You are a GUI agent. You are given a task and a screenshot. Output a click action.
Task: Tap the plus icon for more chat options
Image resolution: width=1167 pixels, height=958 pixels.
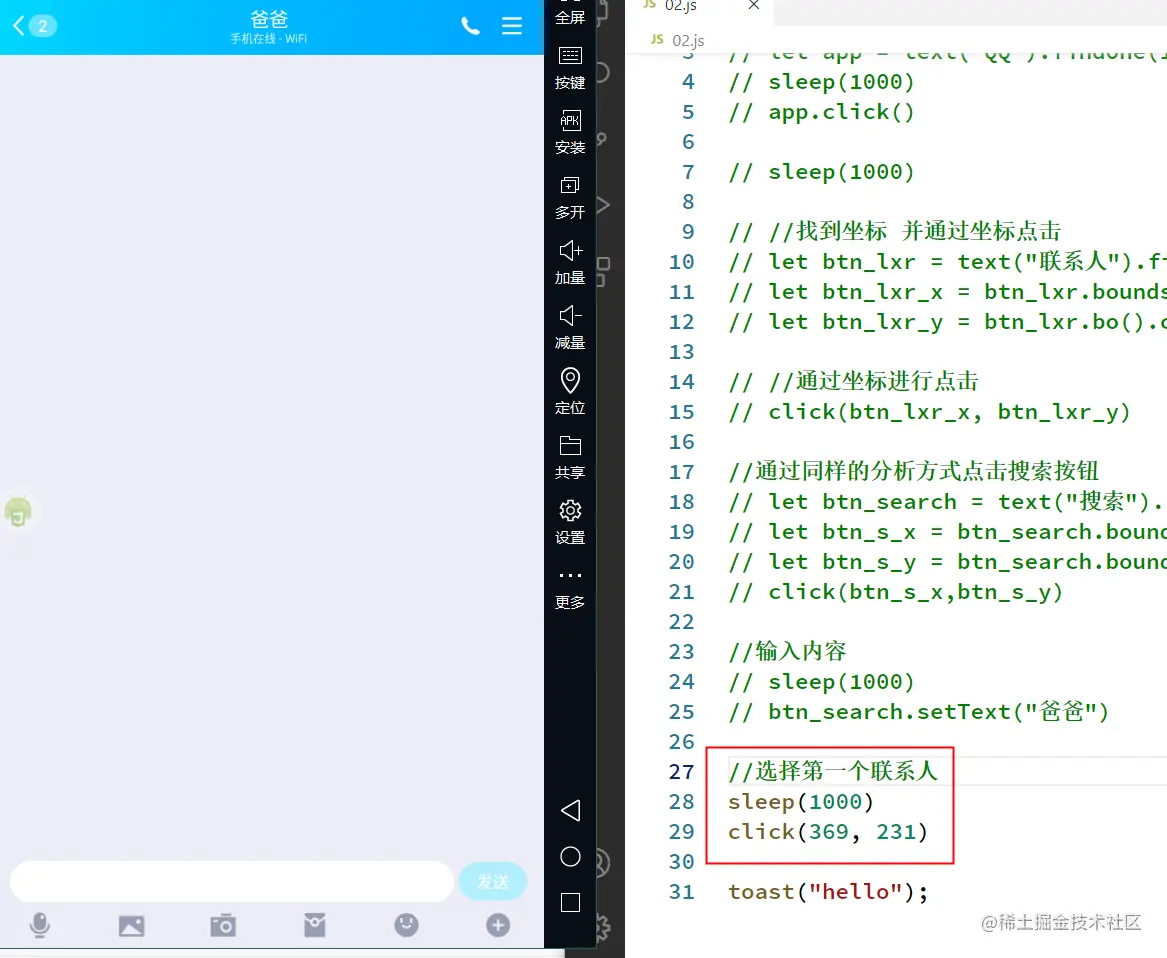(498, 925)
